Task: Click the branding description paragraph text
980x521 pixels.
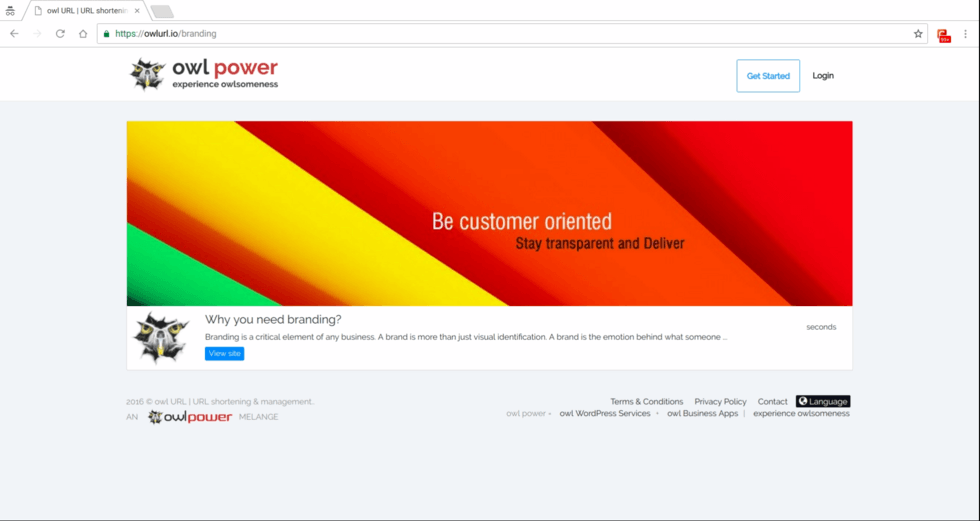Action: click(x=466, y=337)
